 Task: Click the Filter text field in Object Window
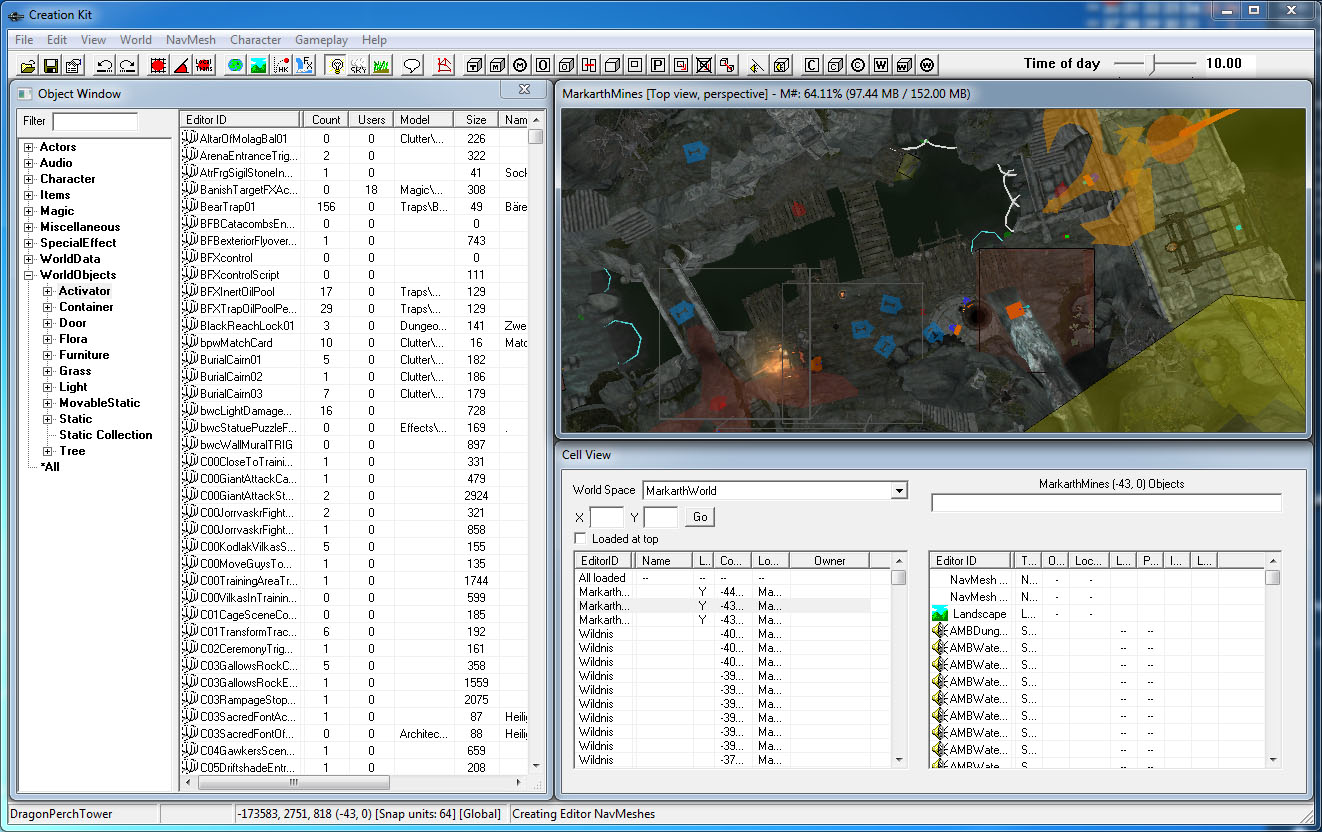95,121
